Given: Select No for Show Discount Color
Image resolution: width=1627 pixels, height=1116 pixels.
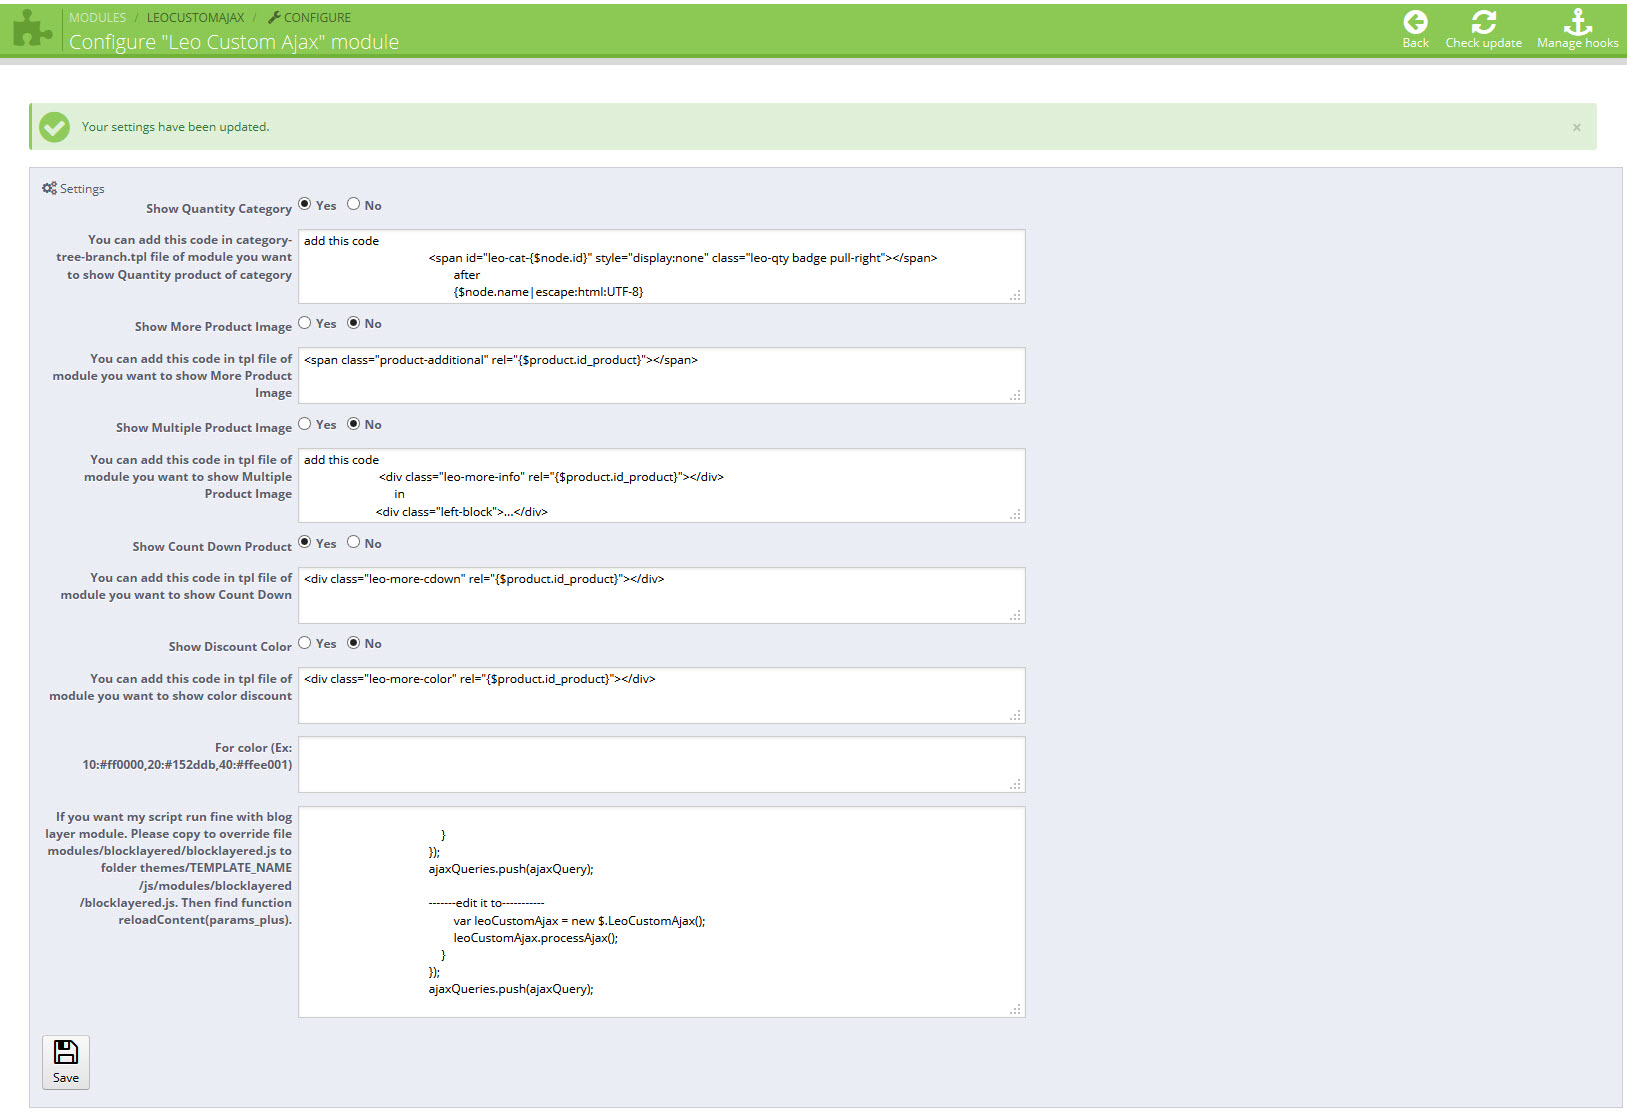Looking at the screenshot, I should point(353,643).
